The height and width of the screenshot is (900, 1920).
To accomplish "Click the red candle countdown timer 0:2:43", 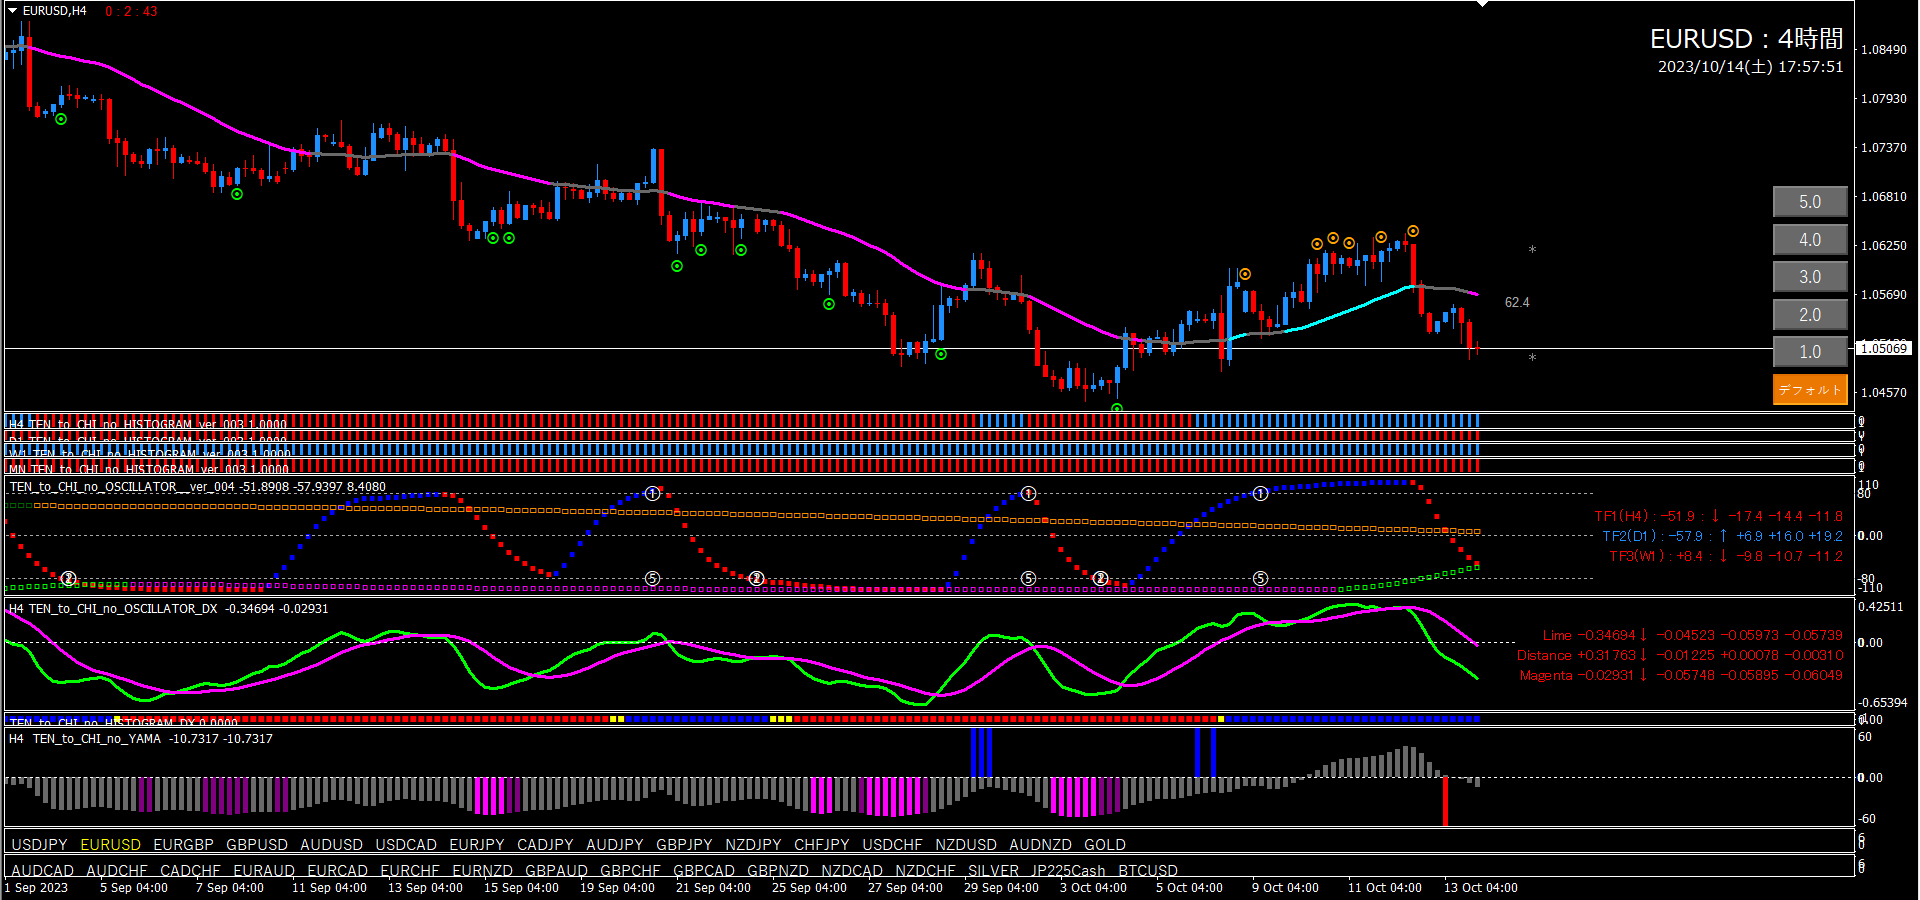I will [x=131, y=11].
